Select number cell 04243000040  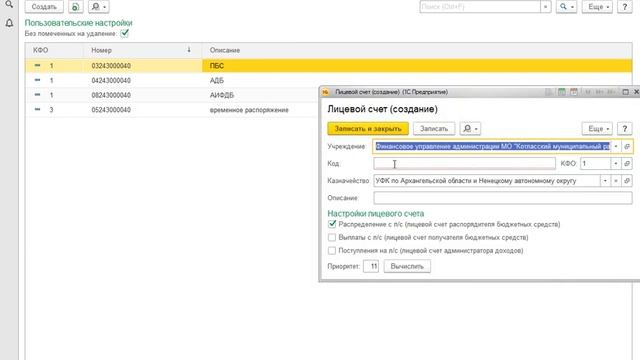tap(111, 80)
